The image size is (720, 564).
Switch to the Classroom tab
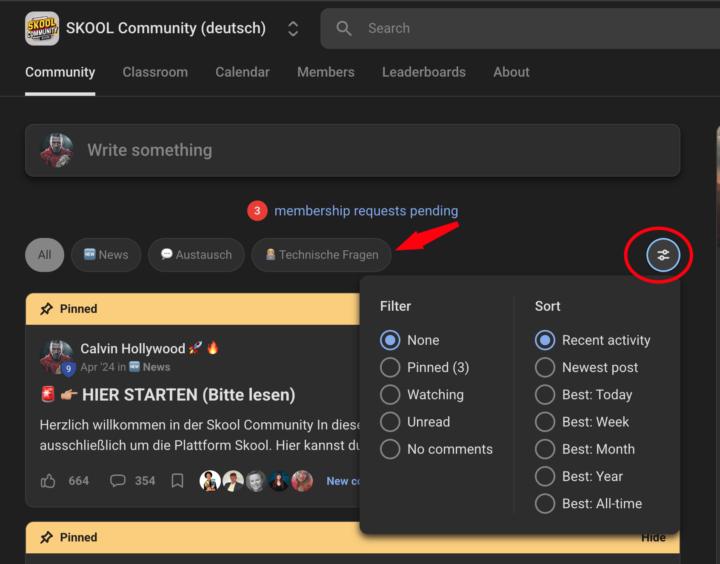click(155, 72)
